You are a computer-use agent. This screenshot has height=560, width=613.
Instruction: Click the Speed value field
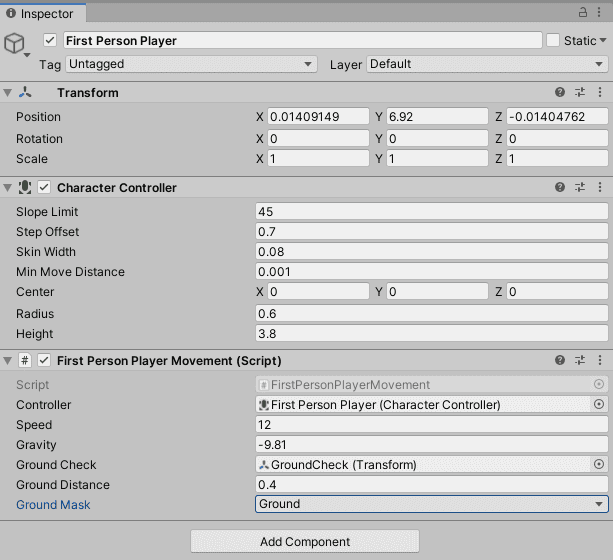(432, 424)
